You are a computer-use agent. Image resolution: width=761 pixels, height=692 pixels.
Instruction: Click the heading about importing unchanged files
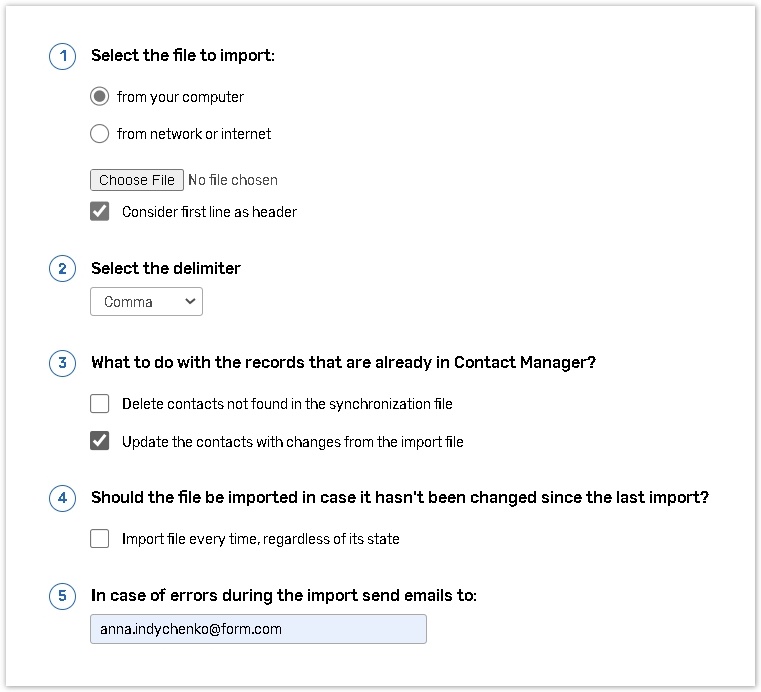[x=399, y=498]
